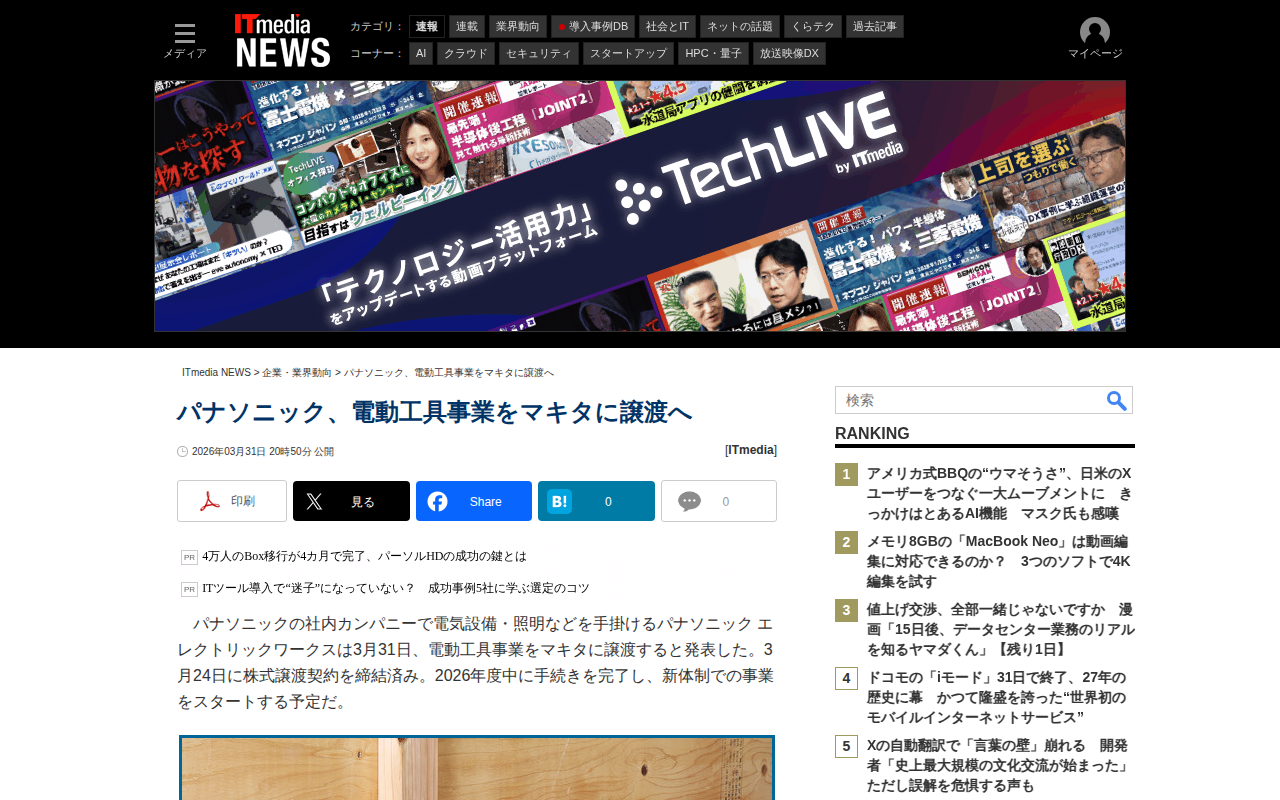This screenshot has height=800, width=1280.
Task: Open the 過去記事 category
Action: tap(875, 26)
